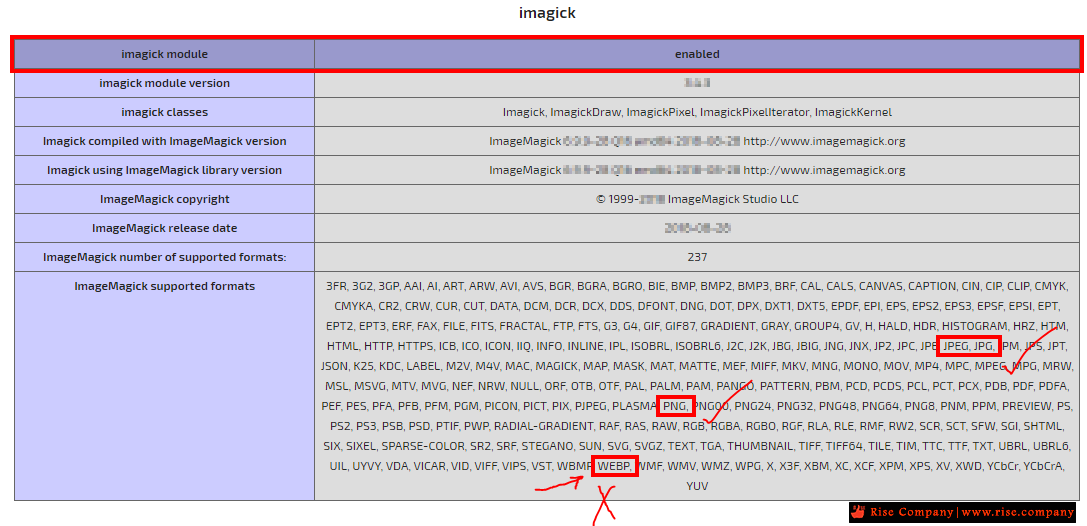
Task: Click imagemagick.org URL in compiled-with row
Action: pyautogui.click(x=824, y=141)
